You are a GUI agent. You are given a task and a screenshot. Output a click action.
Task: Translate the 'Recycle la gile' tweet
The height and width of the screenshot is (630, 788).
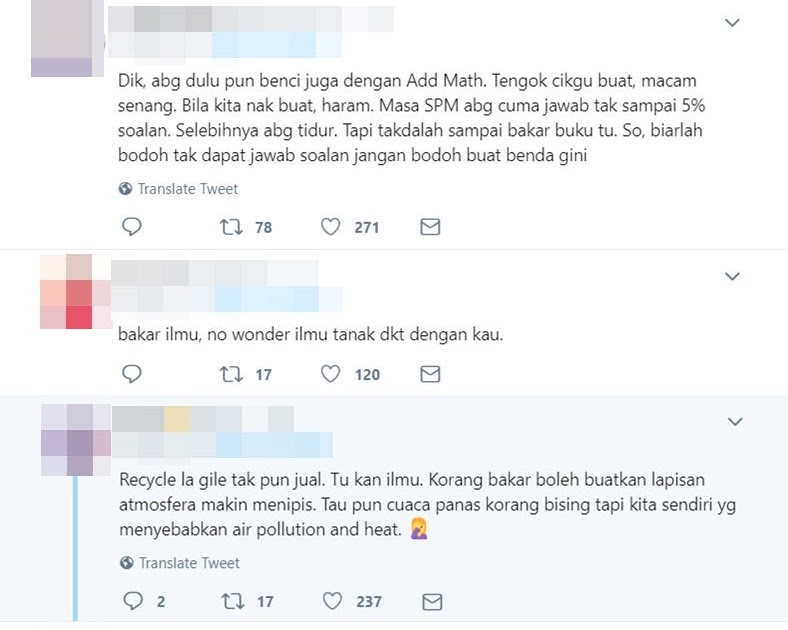click(x=180, y=563)
